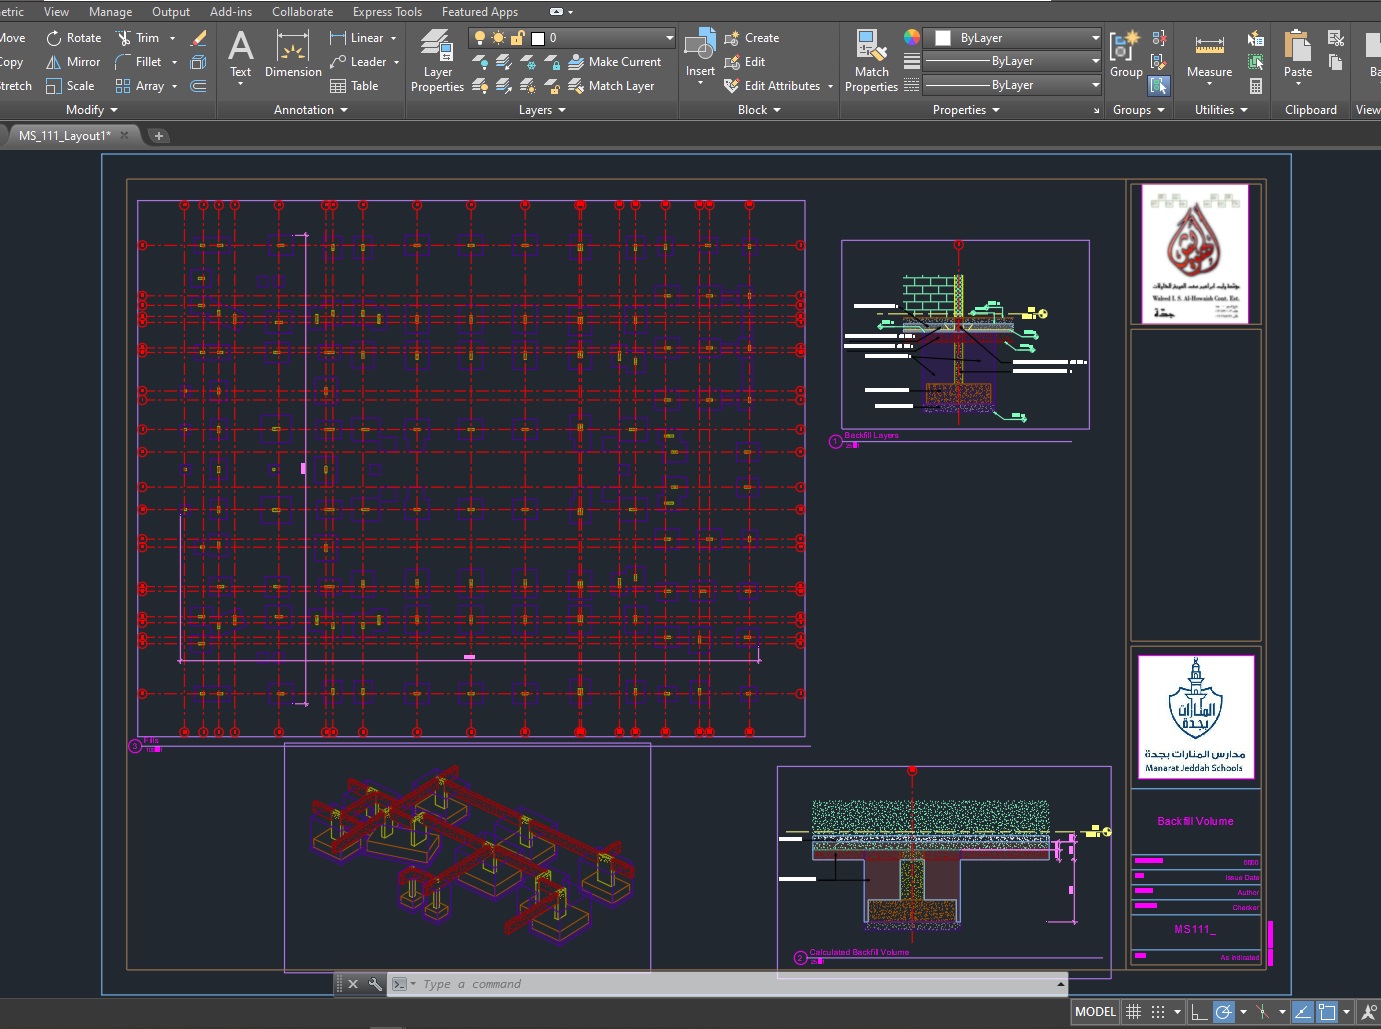This screenshot has width=1381, height=1029.
Task: Select the Rotate tool
Action: click(74, 38)
